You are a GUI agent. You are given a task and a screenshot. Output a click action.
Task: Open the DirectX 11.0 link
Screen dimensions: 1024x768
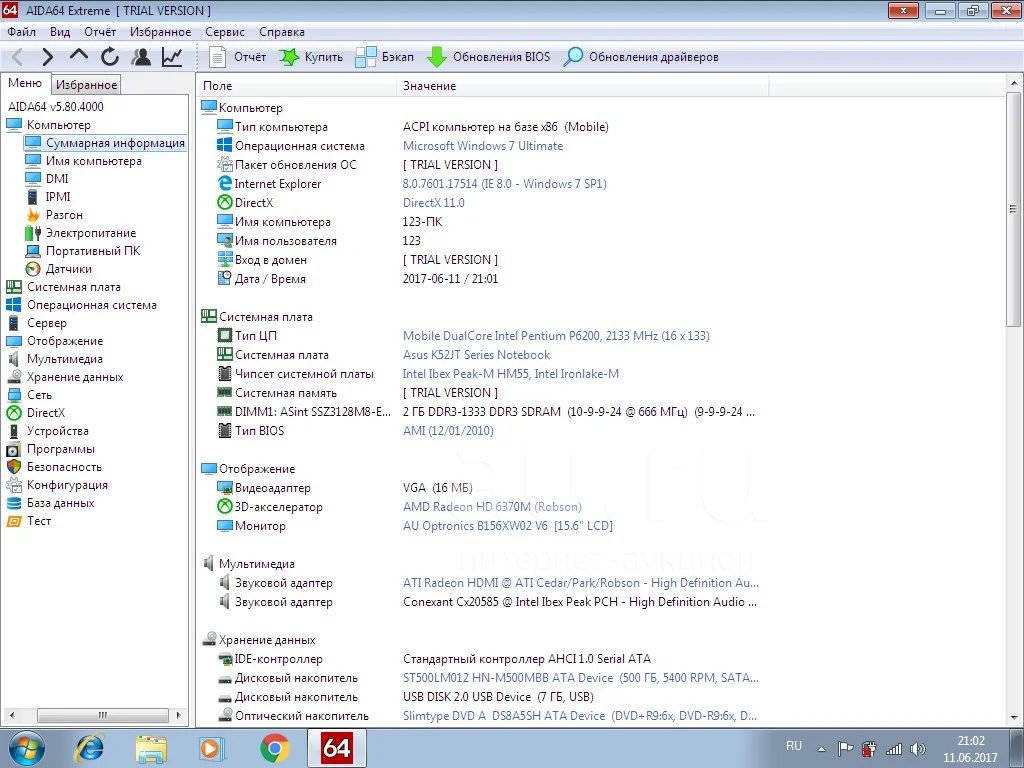(434, 202)
